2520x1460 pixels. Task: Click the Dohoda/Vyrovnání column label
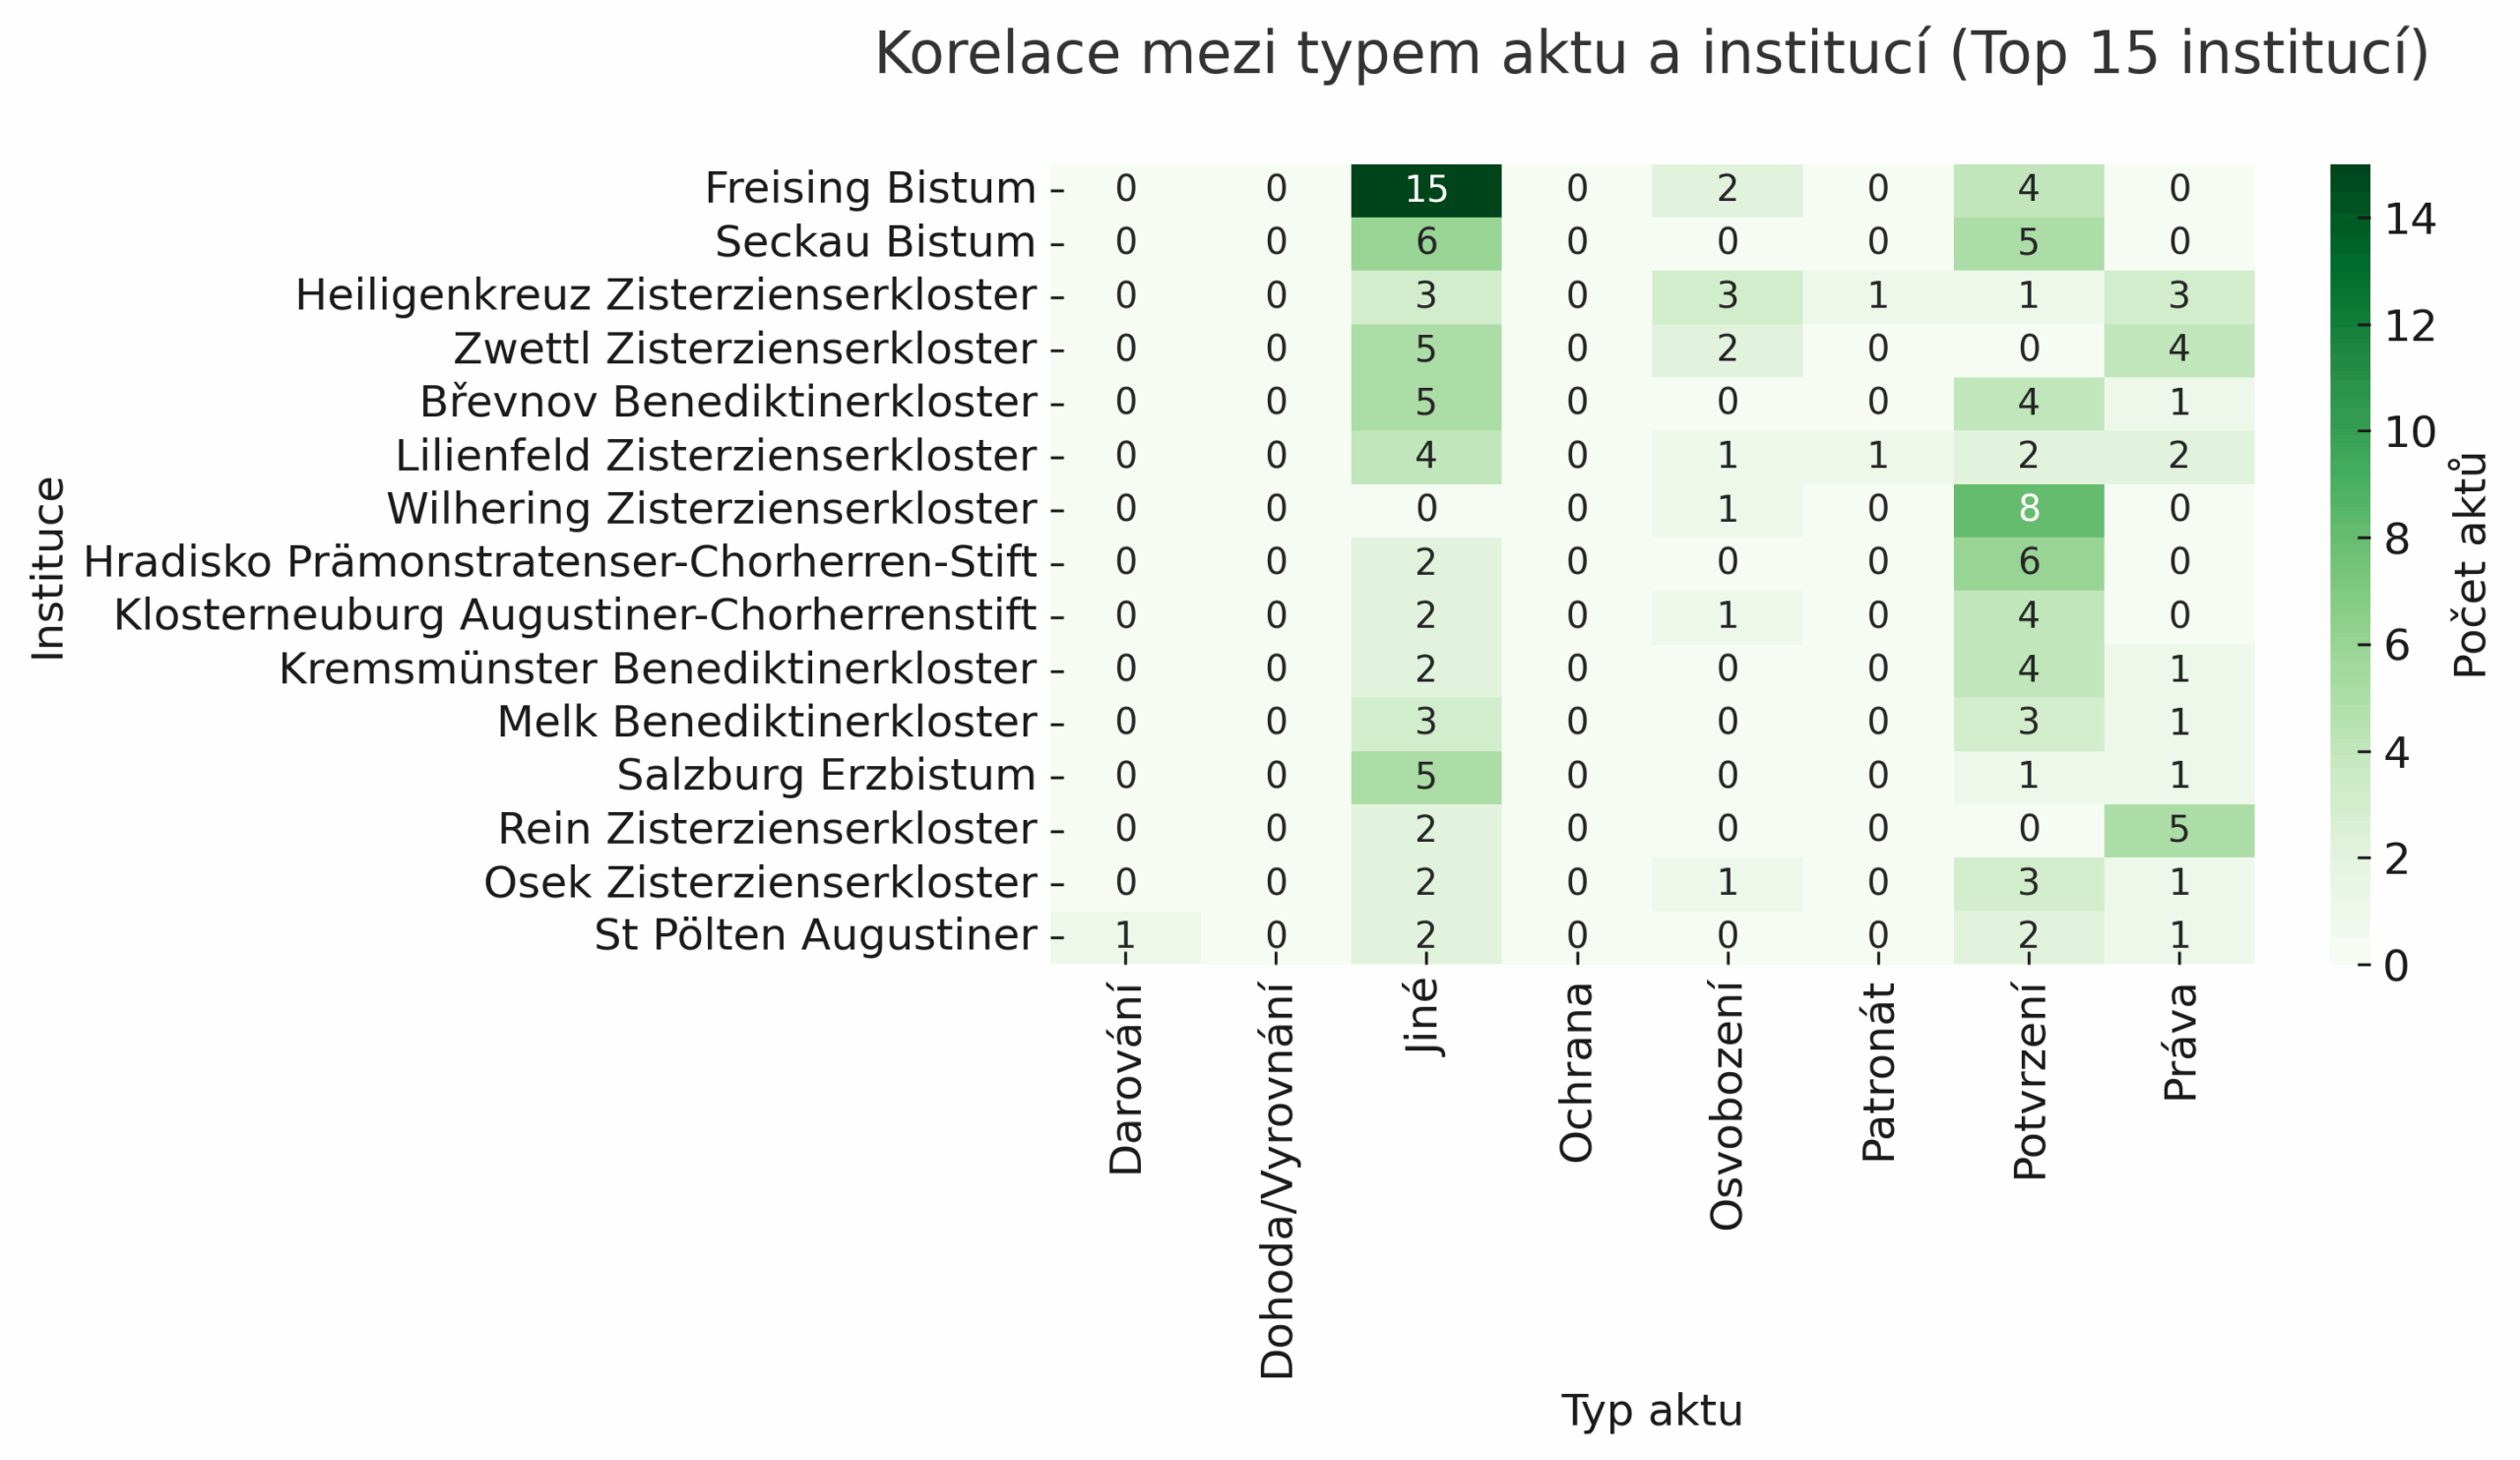tap(1277, 1181)
